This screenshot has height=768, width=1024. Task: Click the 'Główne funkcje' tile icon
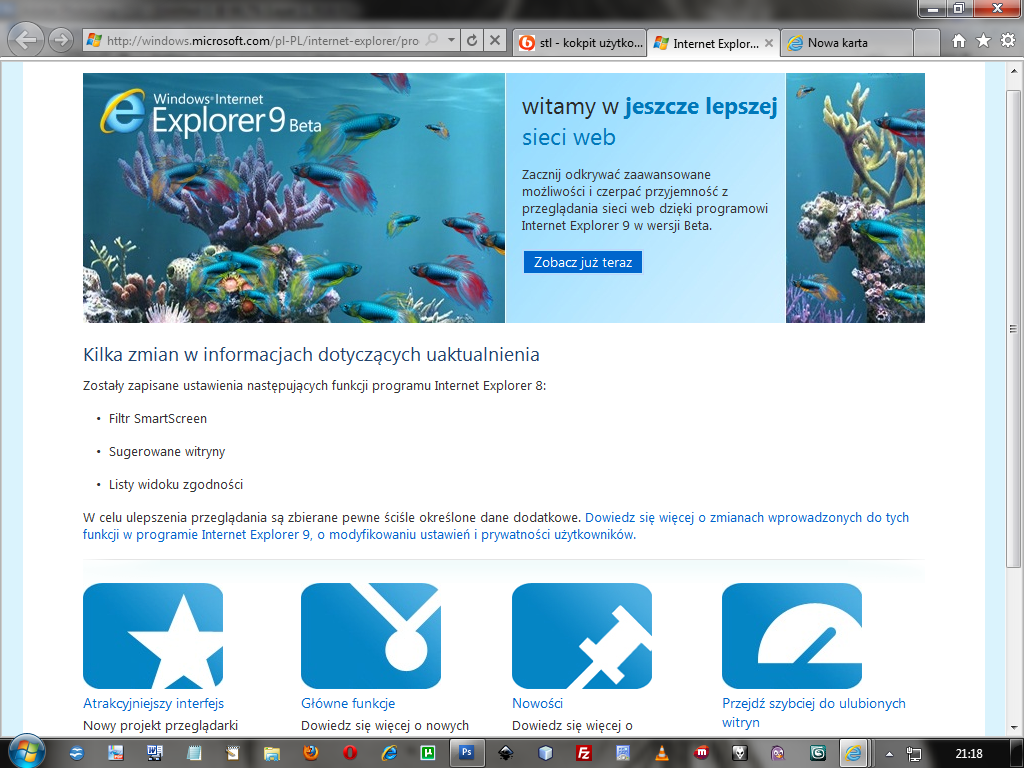371,635
